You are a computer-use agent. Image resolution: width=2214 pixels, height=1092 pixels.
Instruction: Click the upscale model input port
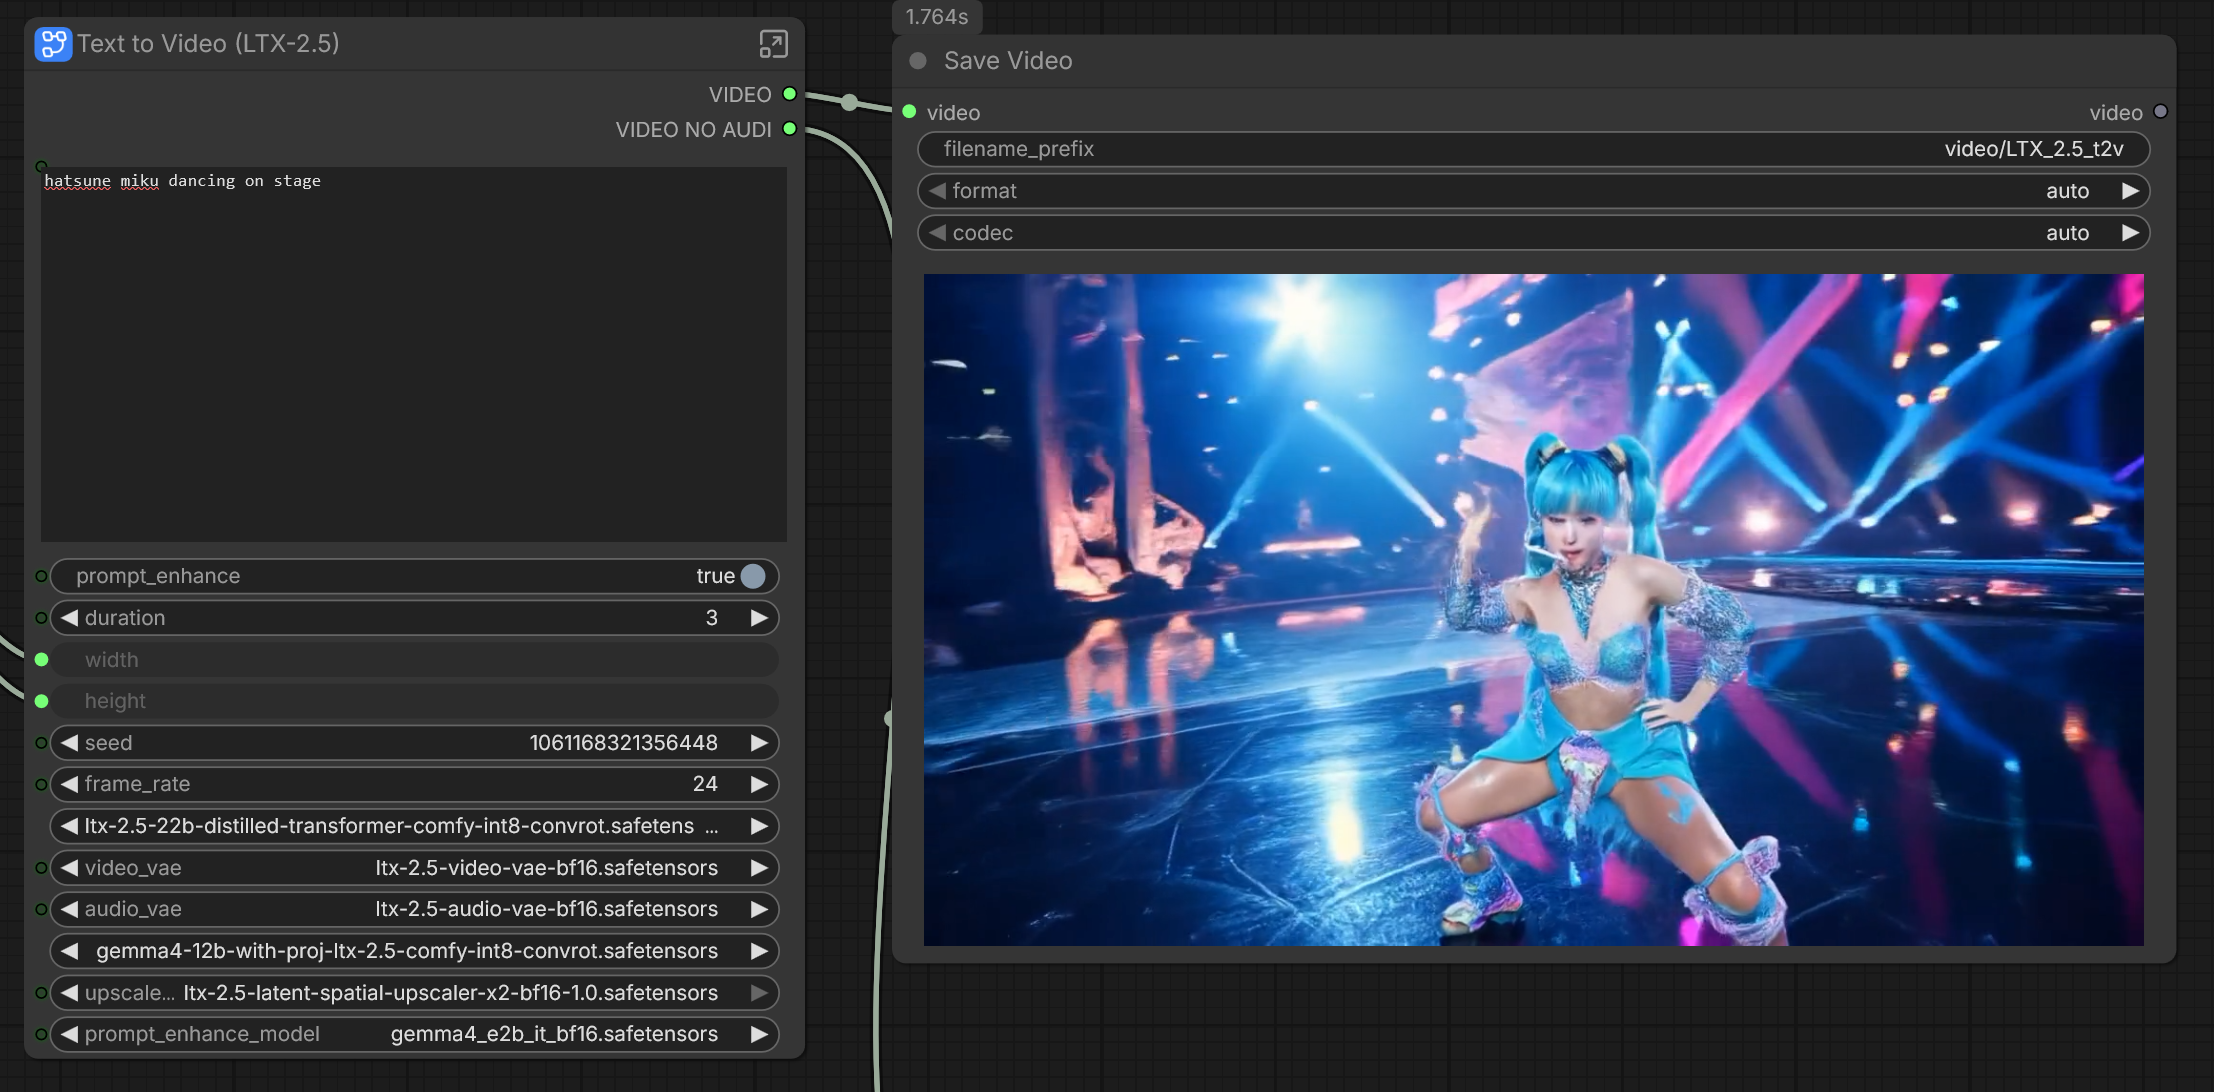[41, 993]
